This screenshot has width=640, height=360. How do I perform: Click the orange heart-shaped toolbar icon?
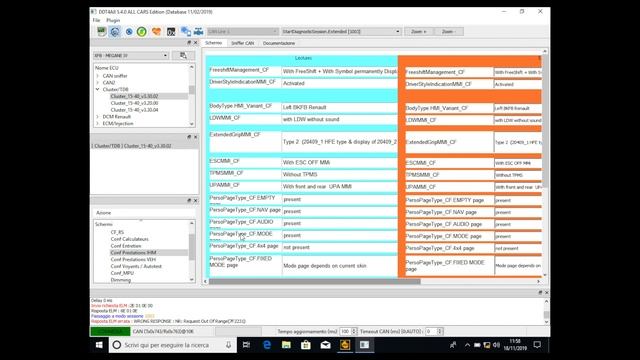156,31
